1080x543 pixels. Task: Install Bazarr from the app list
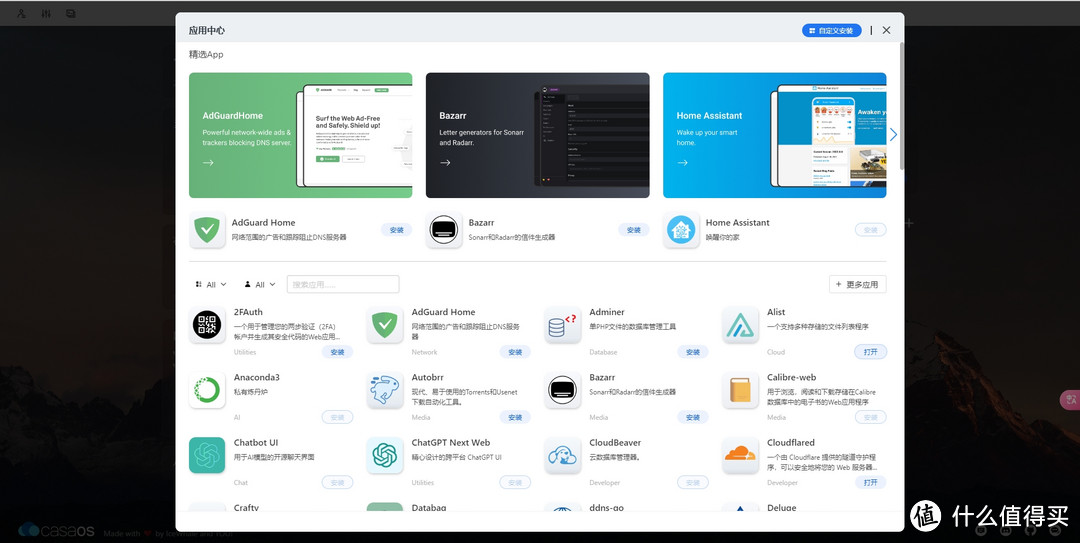coord(693,417)
